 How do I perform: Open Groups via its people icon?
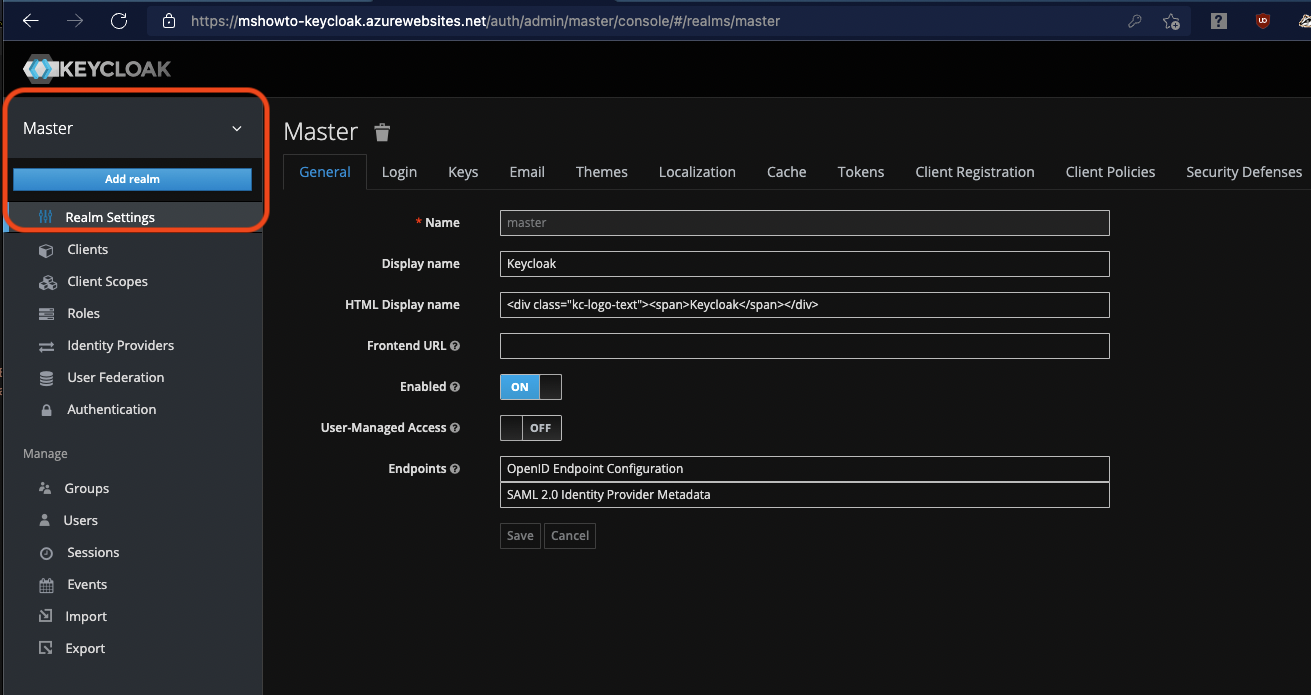click(45, 488)
